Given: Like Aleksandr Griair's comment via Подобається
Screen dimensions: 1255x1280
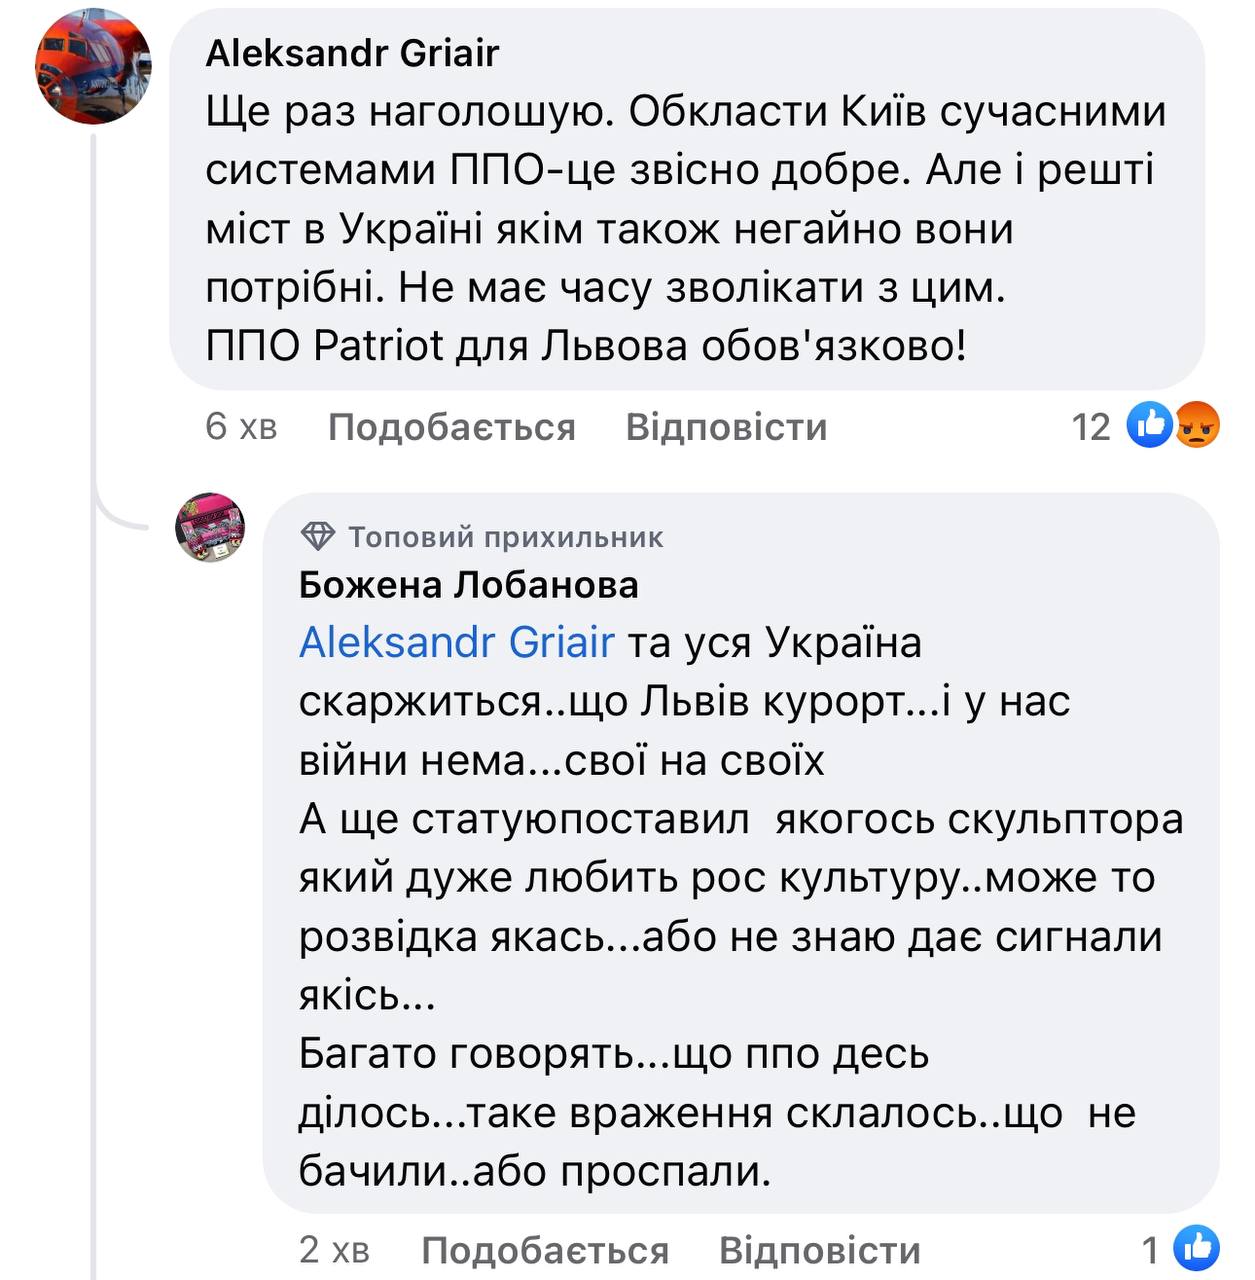Looking at the screenshot, I should [451, 427].
